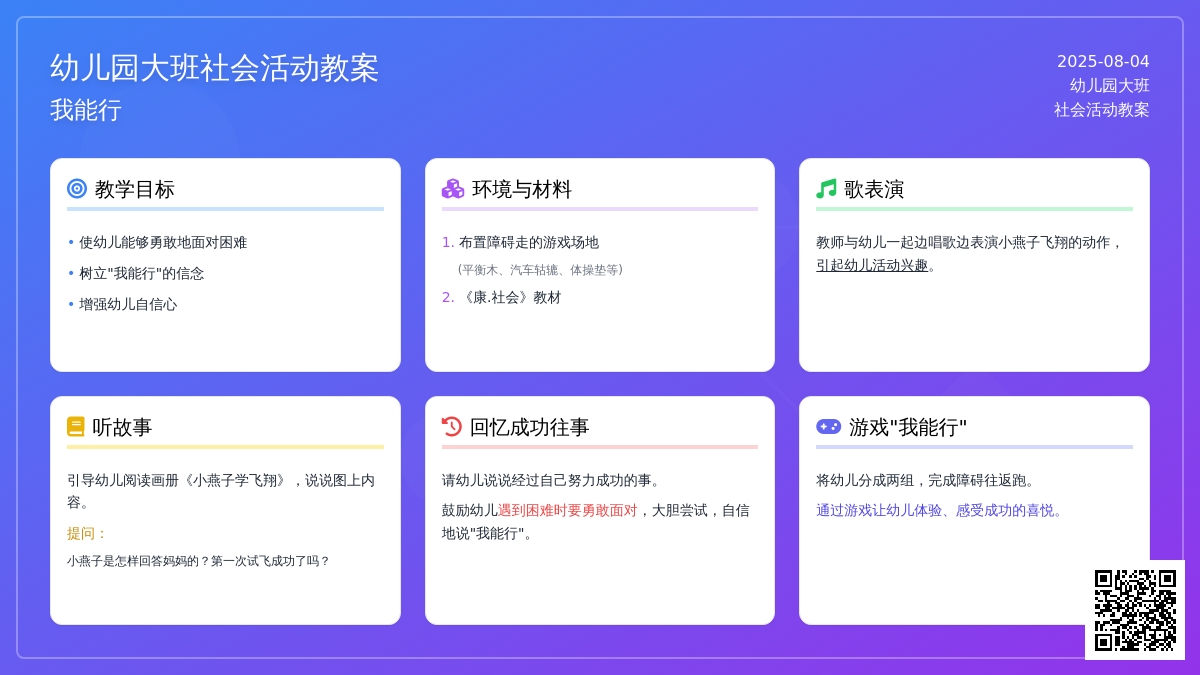Click the book icon beside 听故事

(x=76, y=427)
